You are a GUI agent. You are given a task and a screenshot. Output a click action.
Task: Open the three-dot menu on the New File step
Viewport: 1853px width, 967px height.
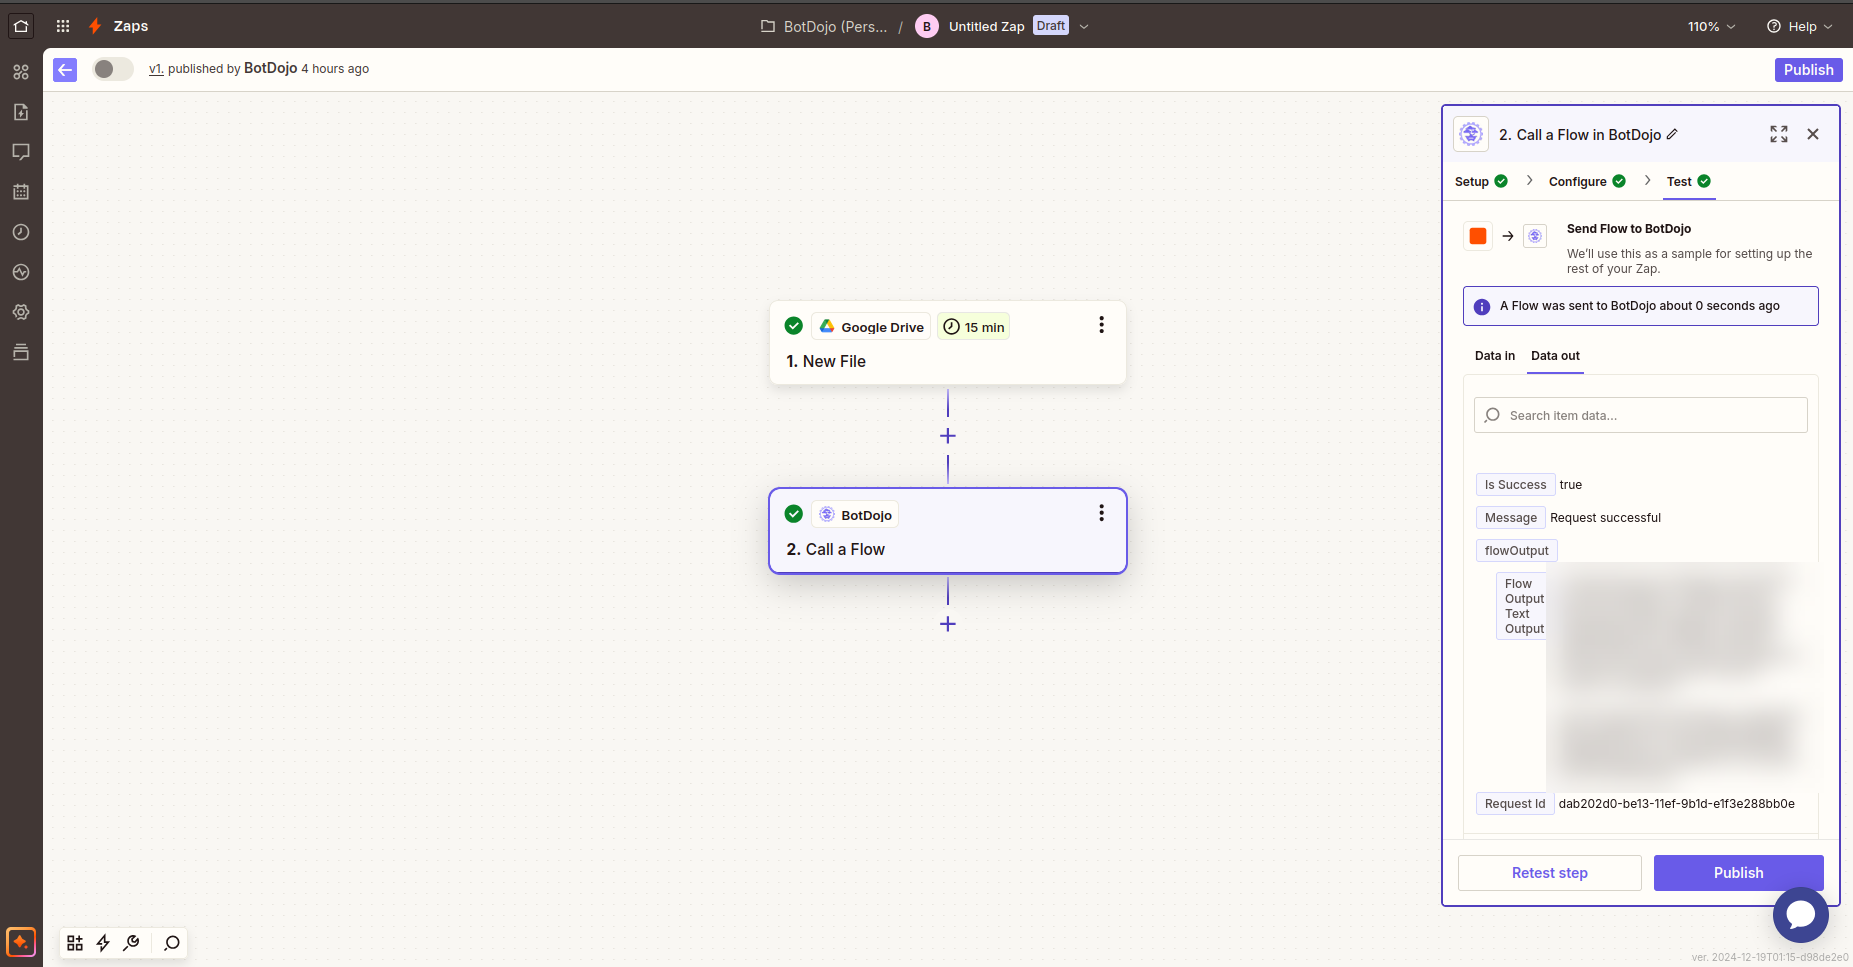(x=1101, y=325)
